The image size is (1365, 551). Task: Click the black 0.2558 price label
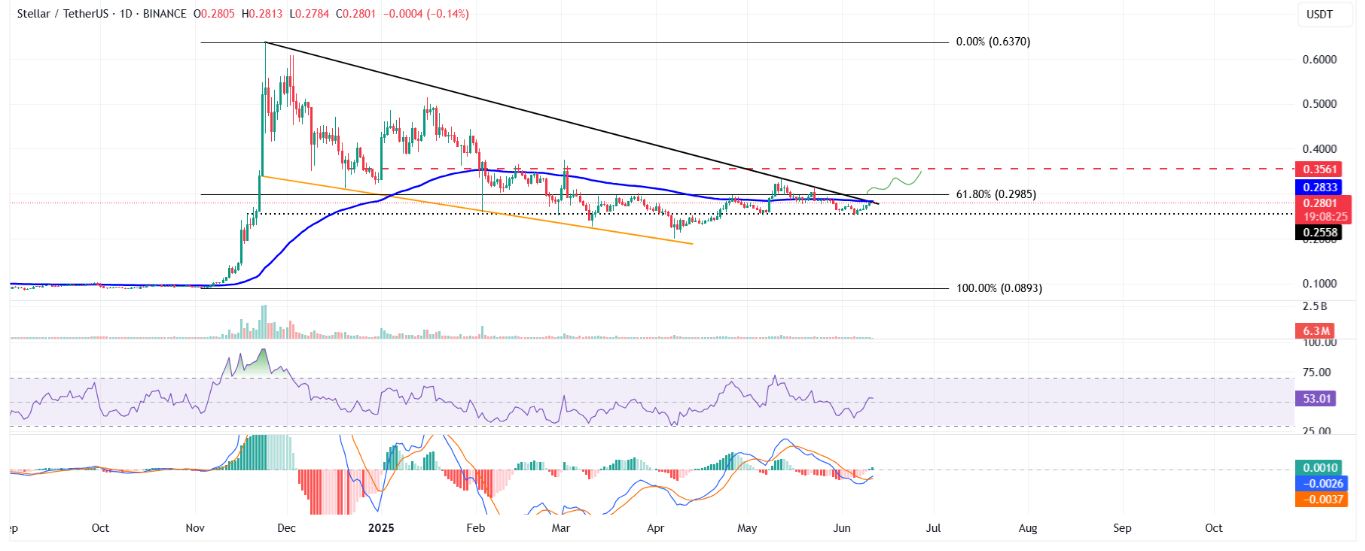click(x=1322, y=233)
